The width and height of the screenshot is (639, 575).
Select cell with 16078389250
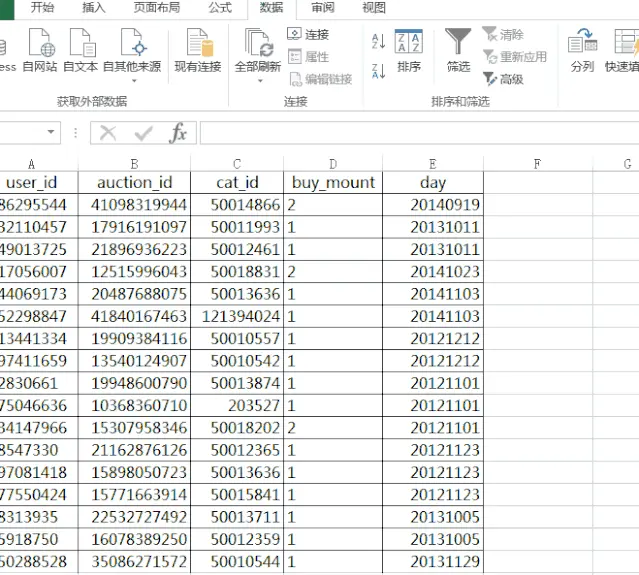134,539
